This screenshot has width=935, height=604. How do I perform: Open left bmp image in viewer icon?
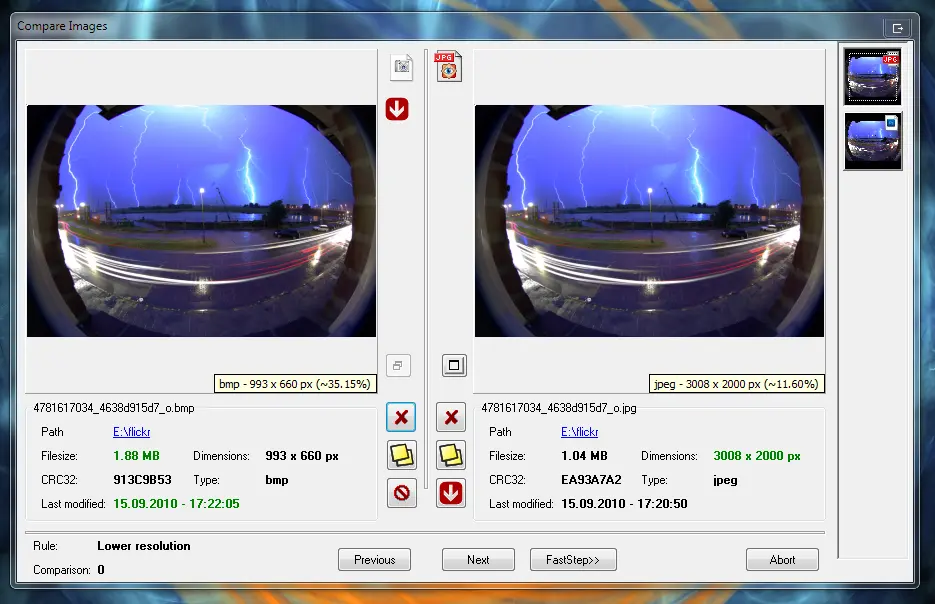coord(402,67)
